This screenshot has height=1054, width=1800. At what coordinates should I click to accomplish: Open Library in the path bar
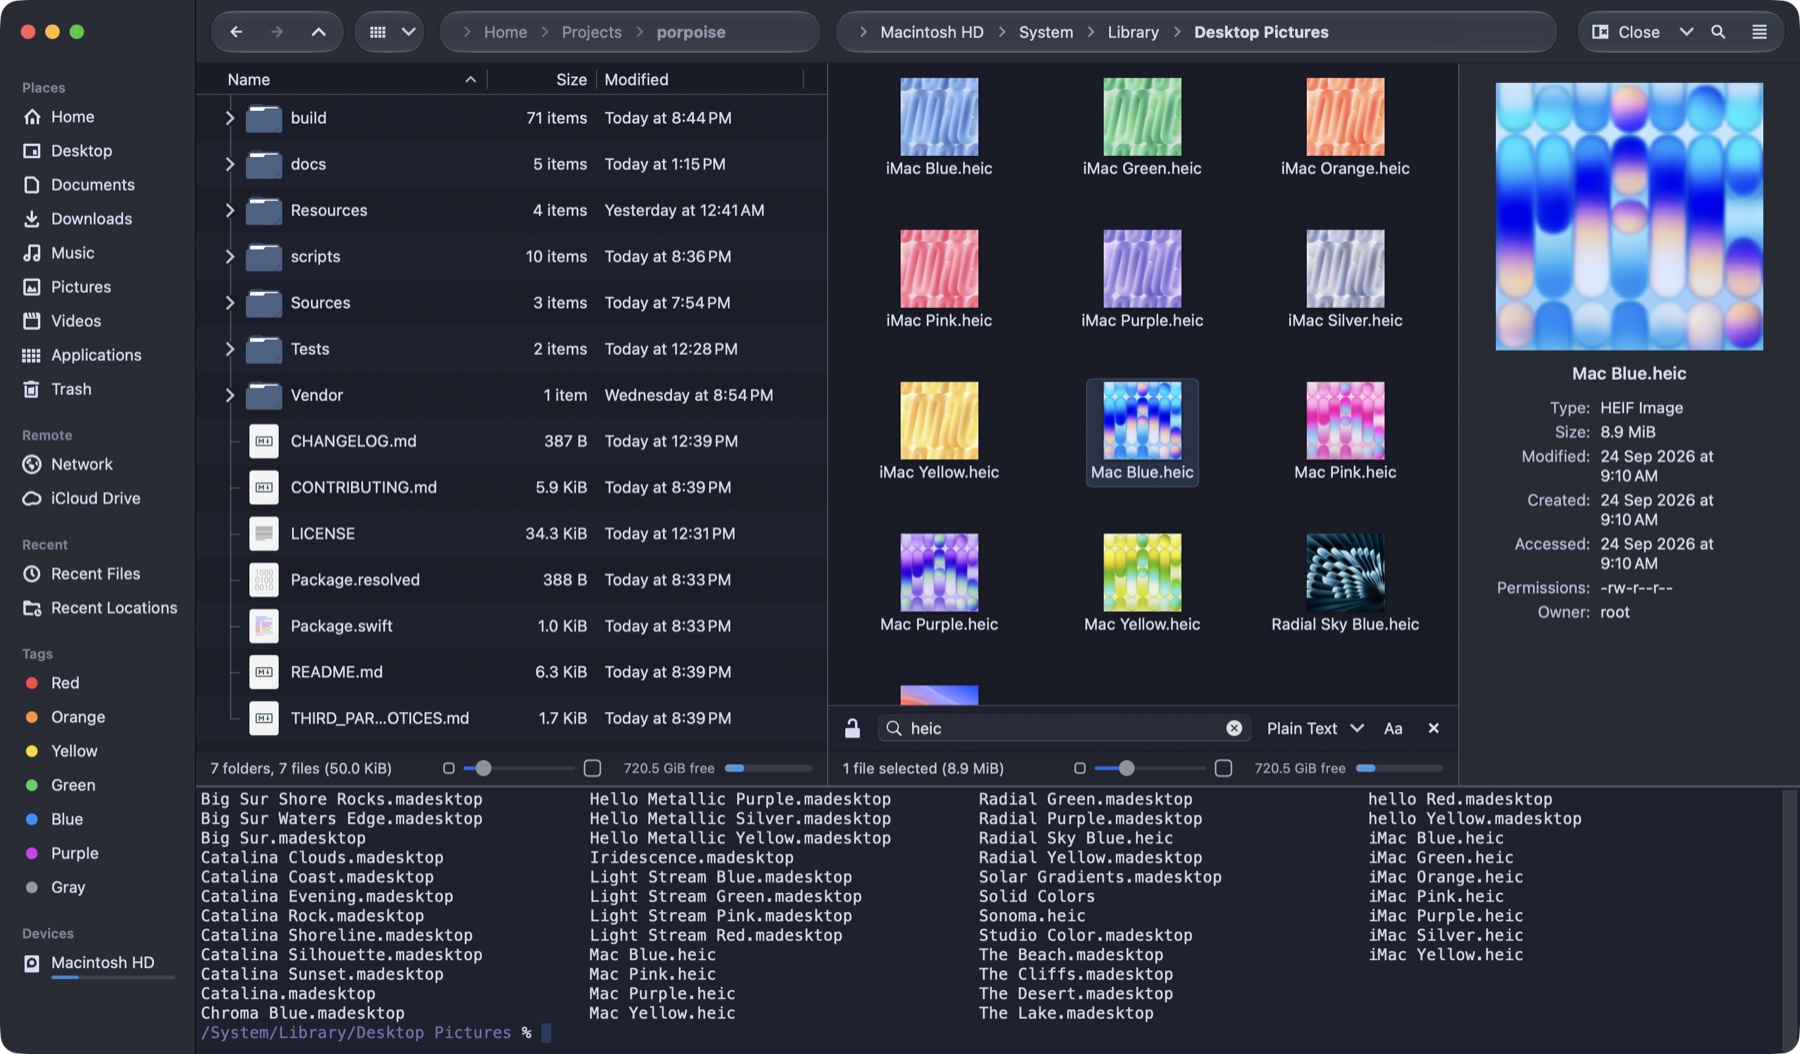click(x=1133, y=32)
